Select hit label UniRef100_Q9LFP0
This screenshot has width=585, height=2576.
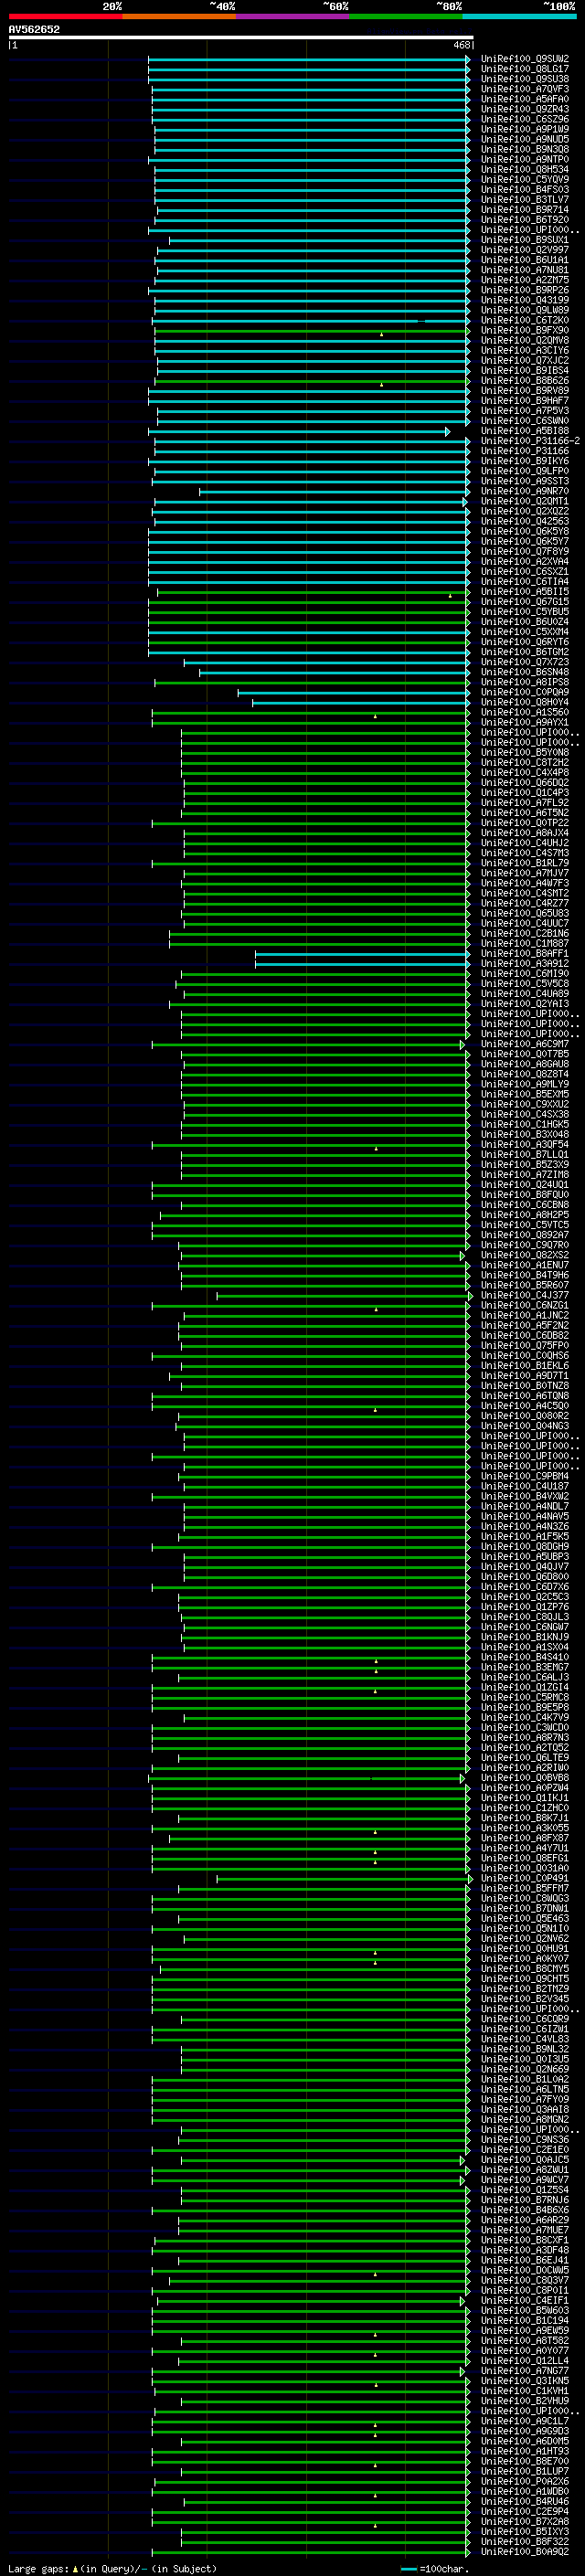(x=525, y=471)
